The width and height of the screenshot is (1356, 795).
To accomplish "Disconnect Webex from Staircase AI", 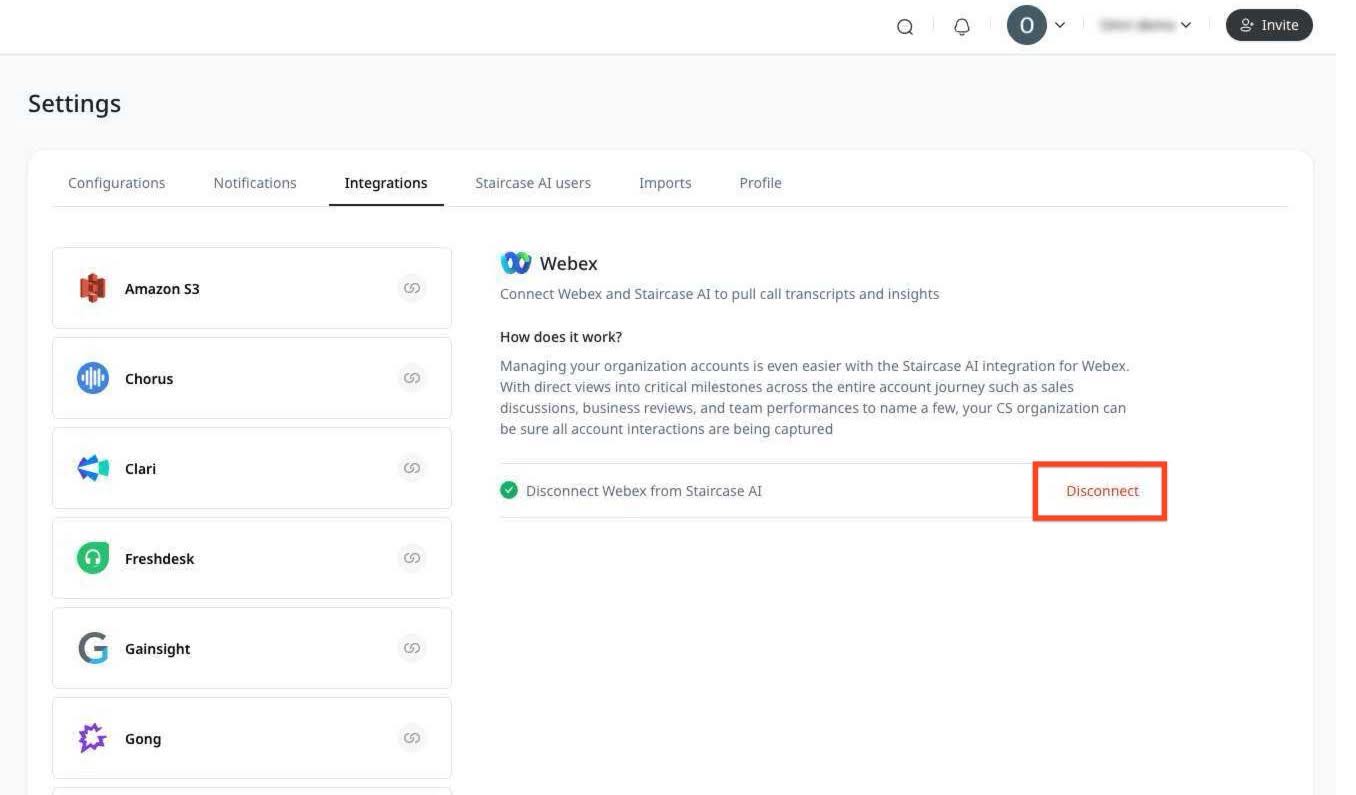I will [1102, 491].
